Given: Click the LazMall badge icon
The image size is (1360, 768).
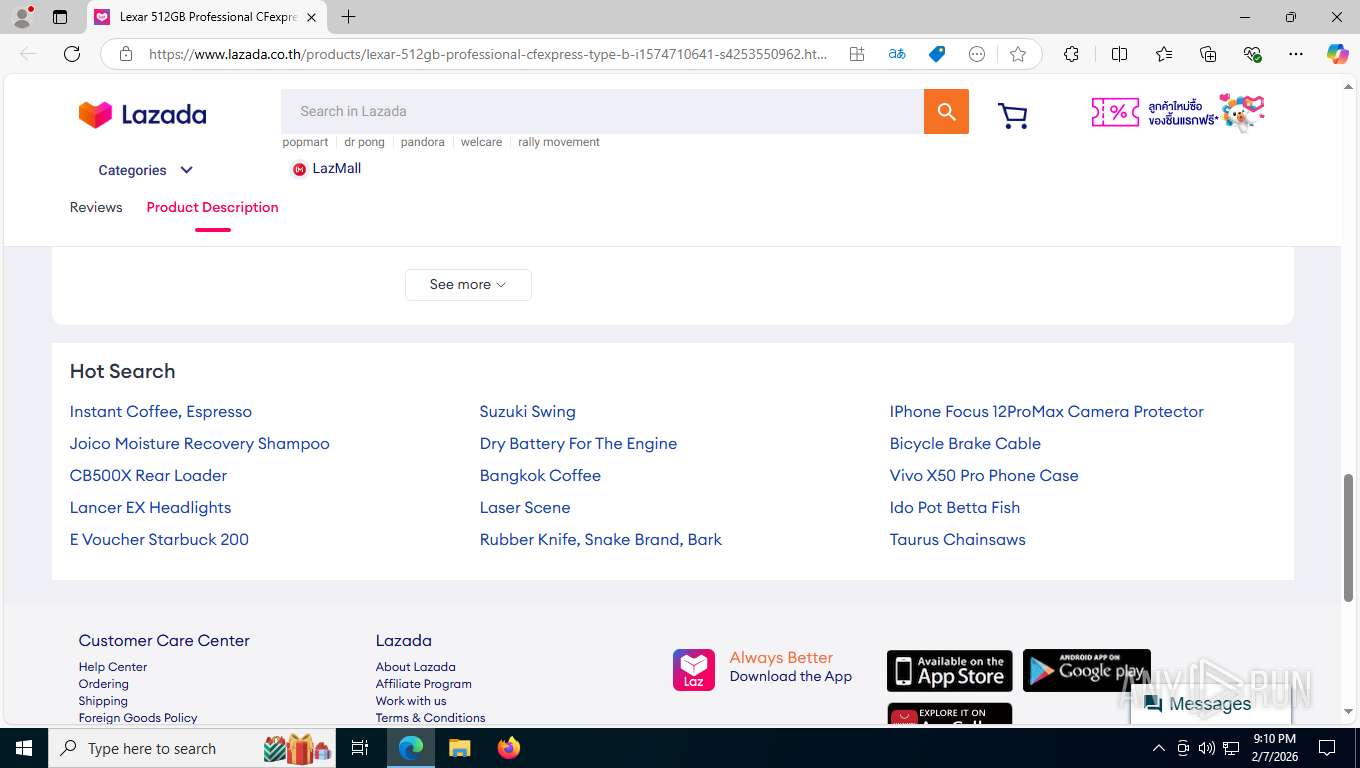Looking at the screenshot, I should click(x=298, y=169).
